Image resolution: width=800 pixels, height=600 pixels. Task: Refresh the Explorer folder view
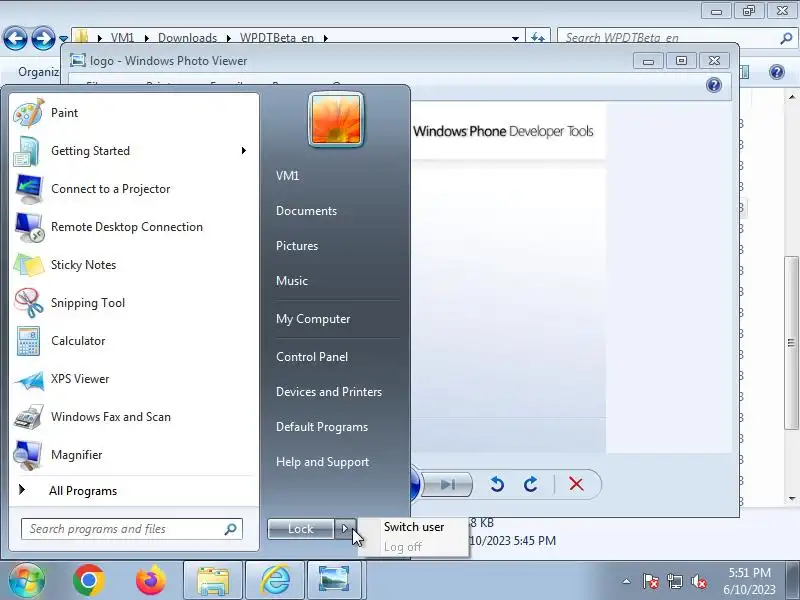tap(537, 37)
